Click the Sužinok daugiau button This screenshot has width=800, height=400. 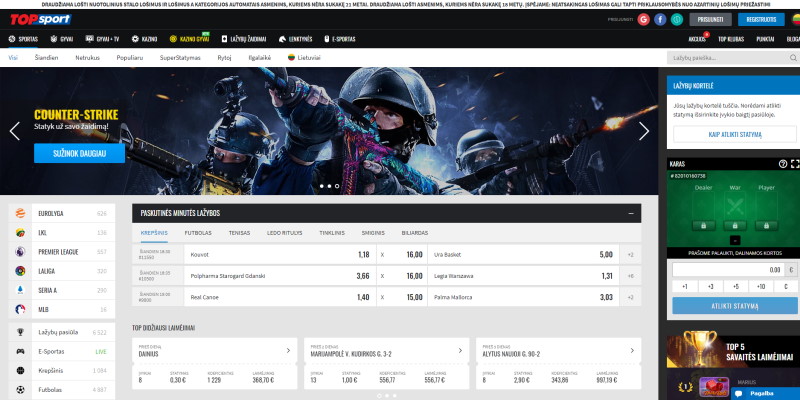79,153
